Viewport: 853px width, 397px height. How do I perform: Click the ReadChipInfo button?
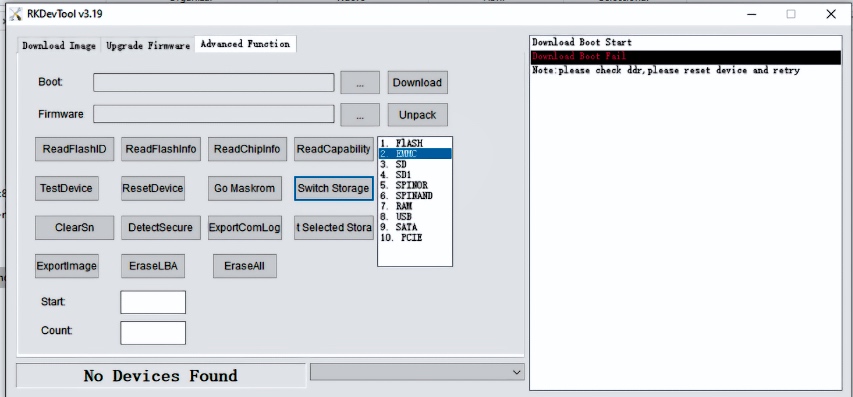pyautogui.click(x=247, y=149)
